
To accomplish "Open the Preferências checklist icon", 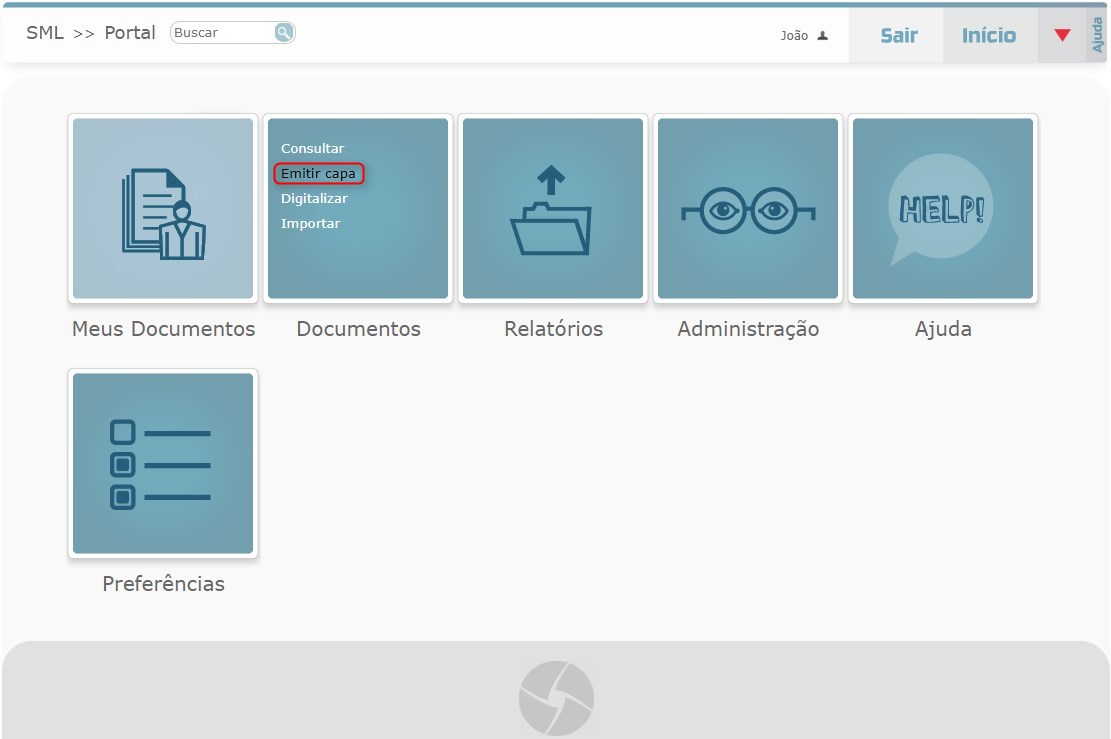I will pos(163,463).
